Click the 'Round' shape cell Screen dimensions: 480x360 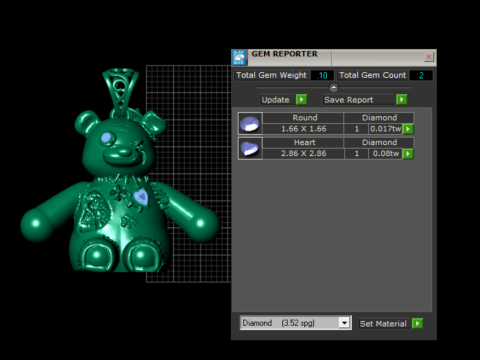click(303, 118)
